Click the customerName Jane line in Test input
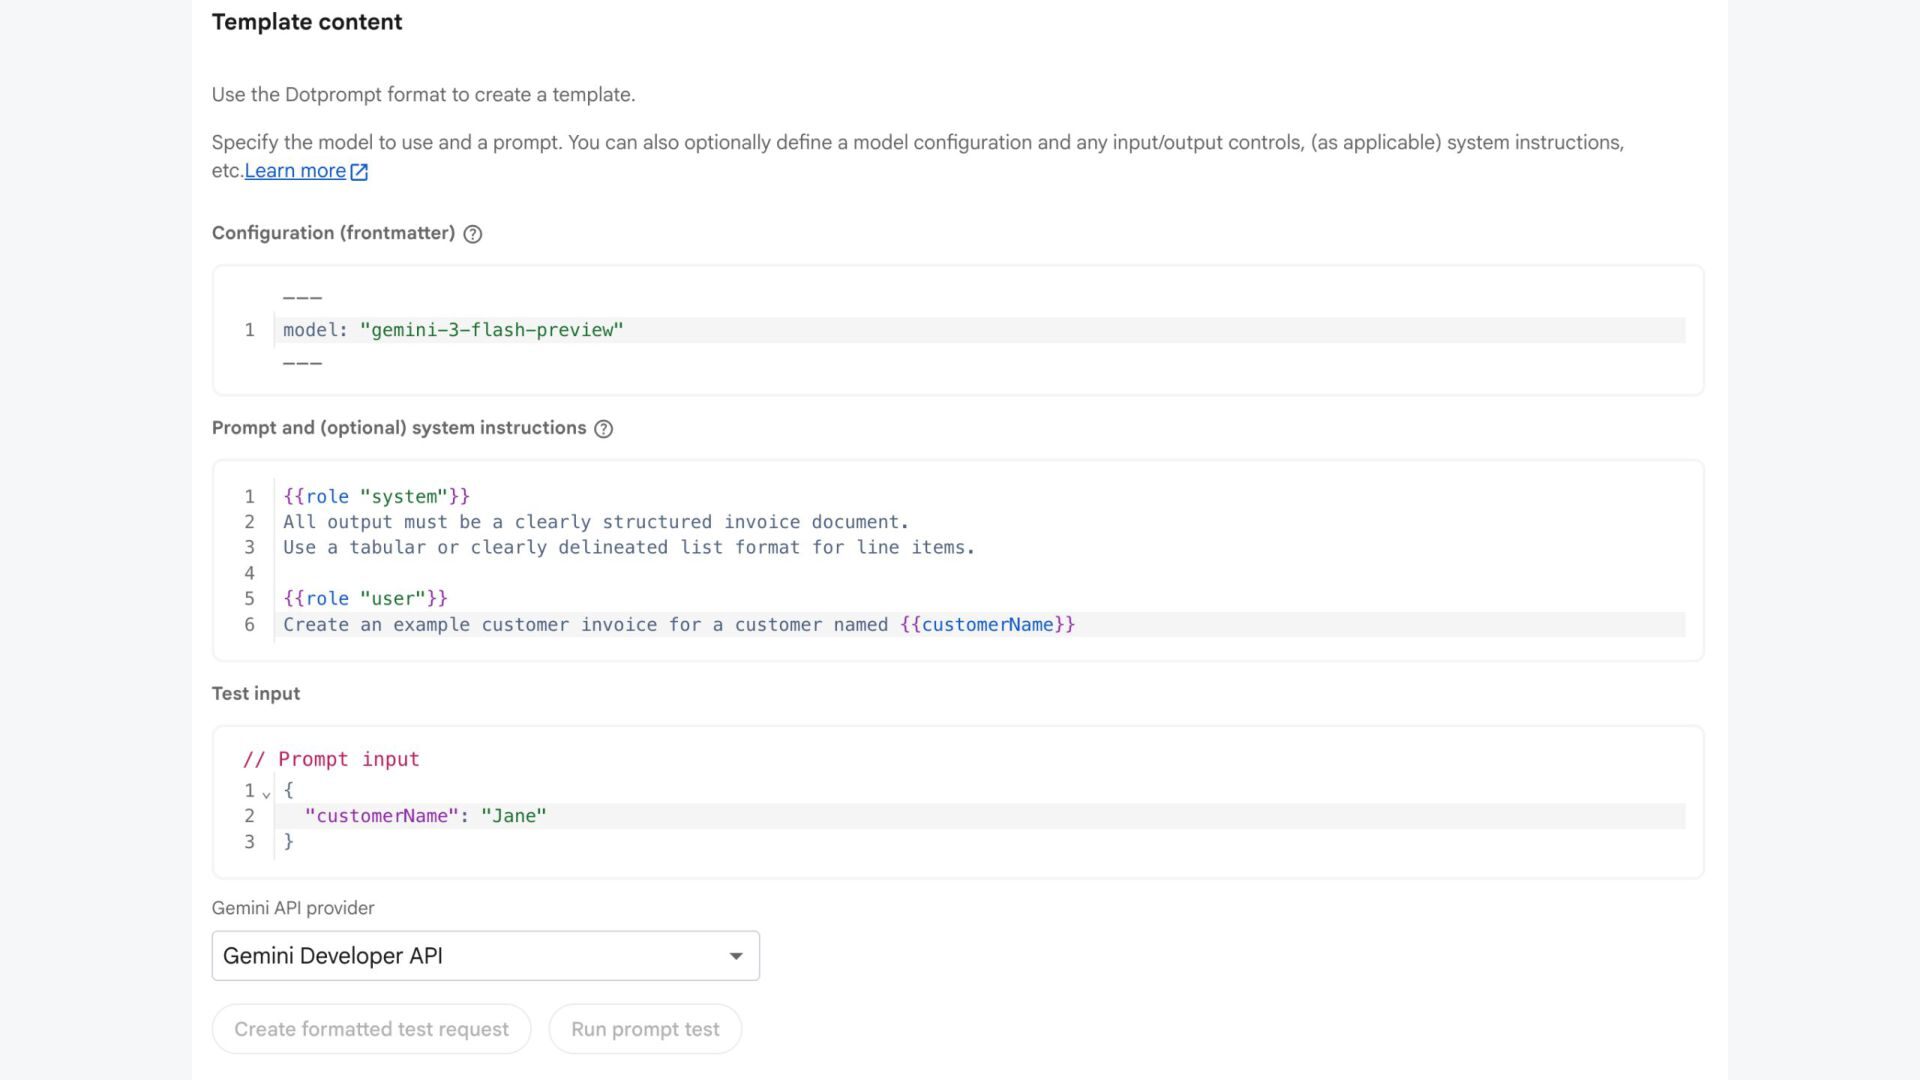Viewport: 1920px width, 1080px height. coord(425,816)
